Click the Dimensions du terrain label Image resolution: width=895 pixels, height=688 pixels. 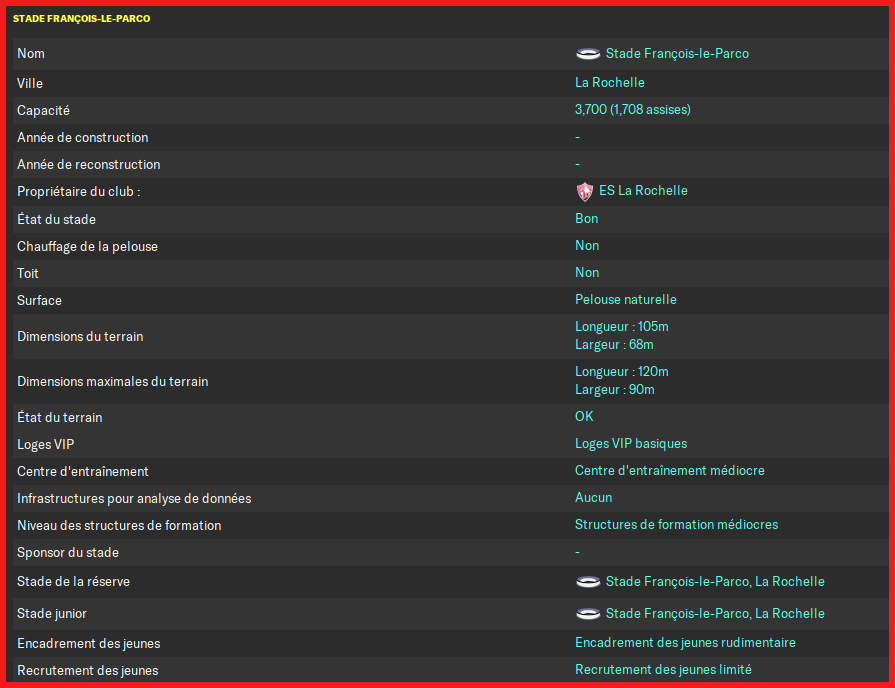click(80, 337)
